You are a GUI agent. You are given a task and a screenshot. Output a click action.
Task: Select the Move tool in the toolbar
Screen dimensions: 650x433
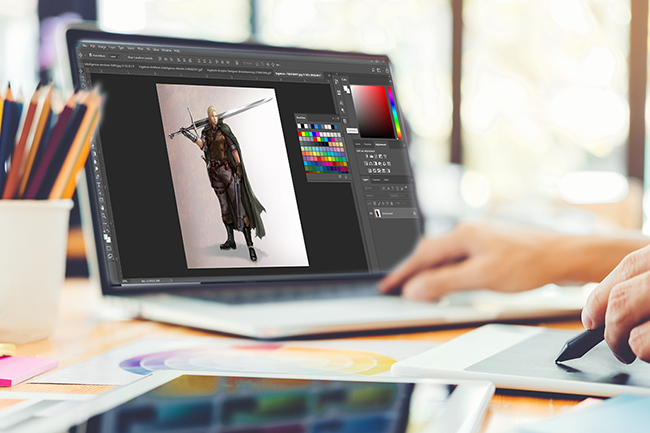(x=81, y=71)
